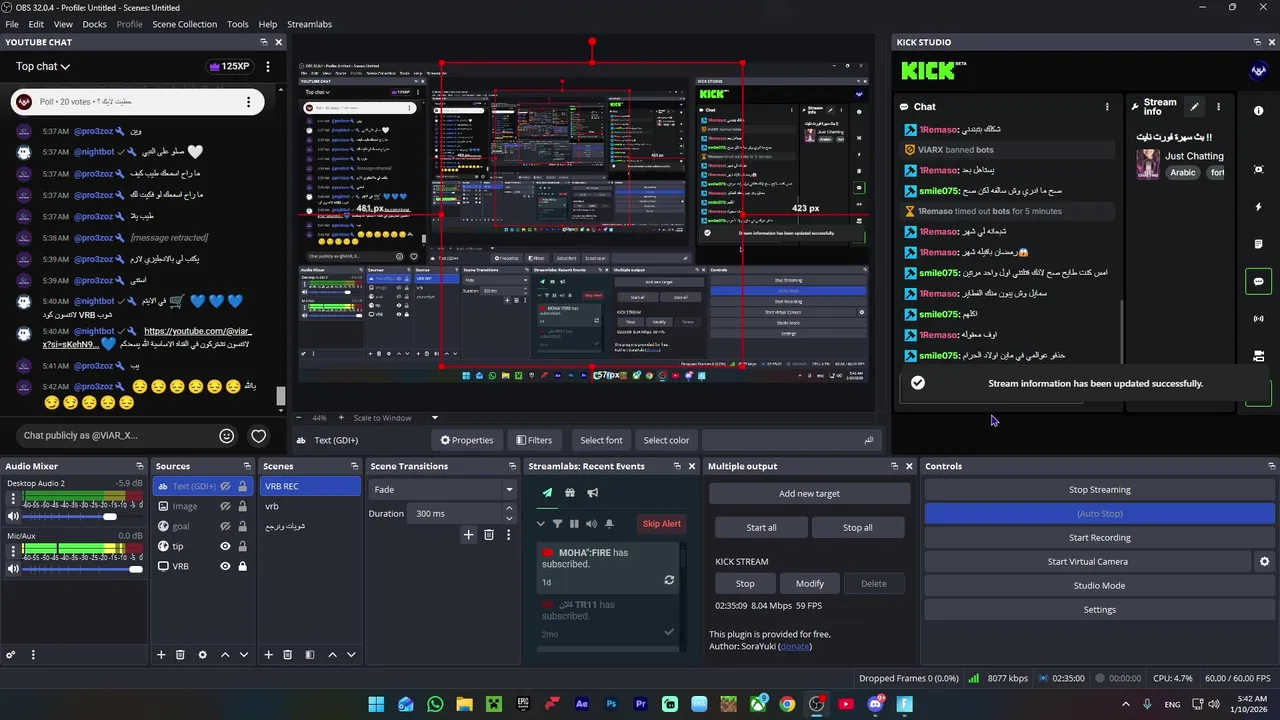Mute the Mic/Aux speaker icon
This screenshot has width=1280, height=720.
[13, 569]
